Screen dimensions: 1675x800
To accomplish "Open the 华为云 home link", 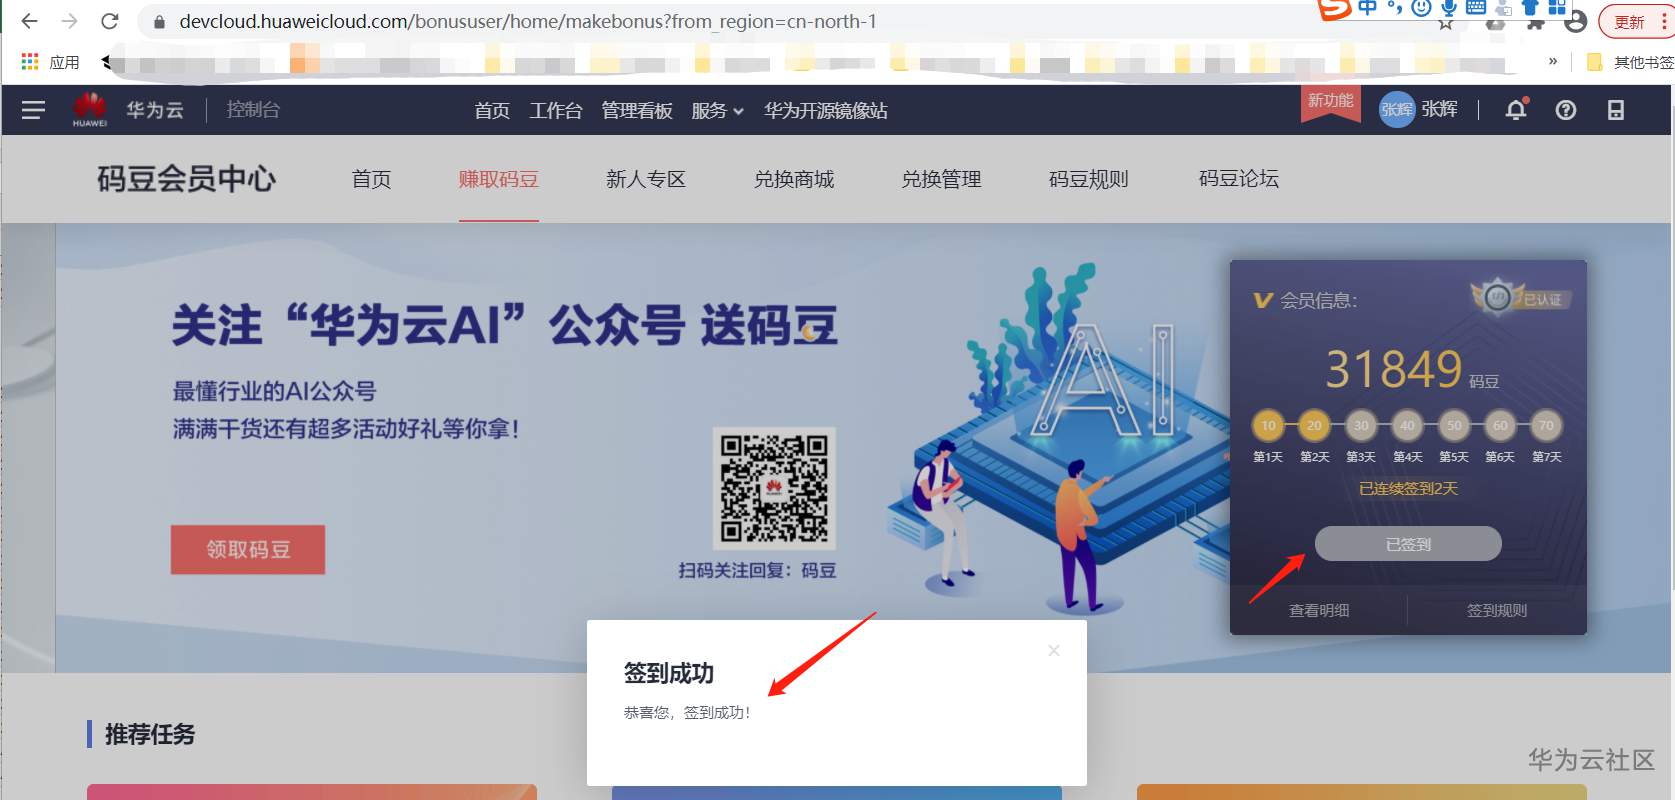I will (155, 110).
